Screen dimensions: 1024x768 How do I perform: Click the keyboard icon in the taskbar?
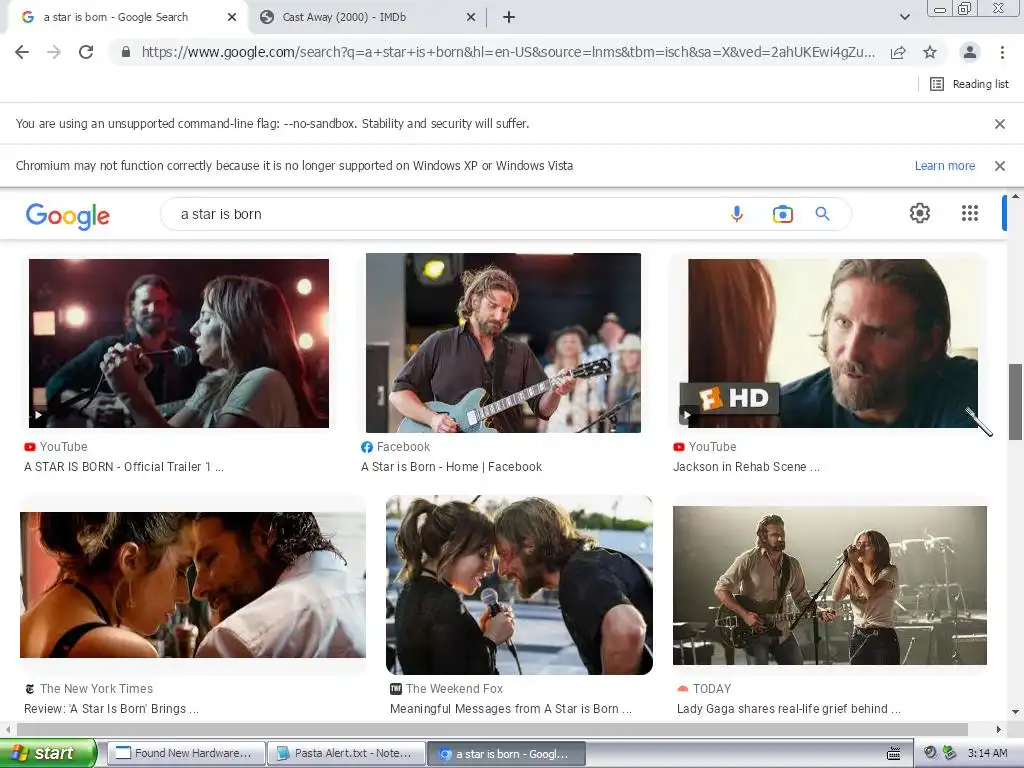click(x=894, y=754)
